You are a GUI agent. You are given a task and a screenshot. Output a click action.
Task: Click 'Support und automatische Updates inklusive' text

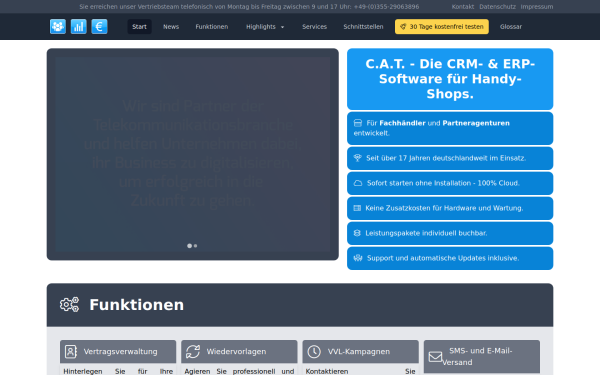pyautogui.click(x=443, y=258)
